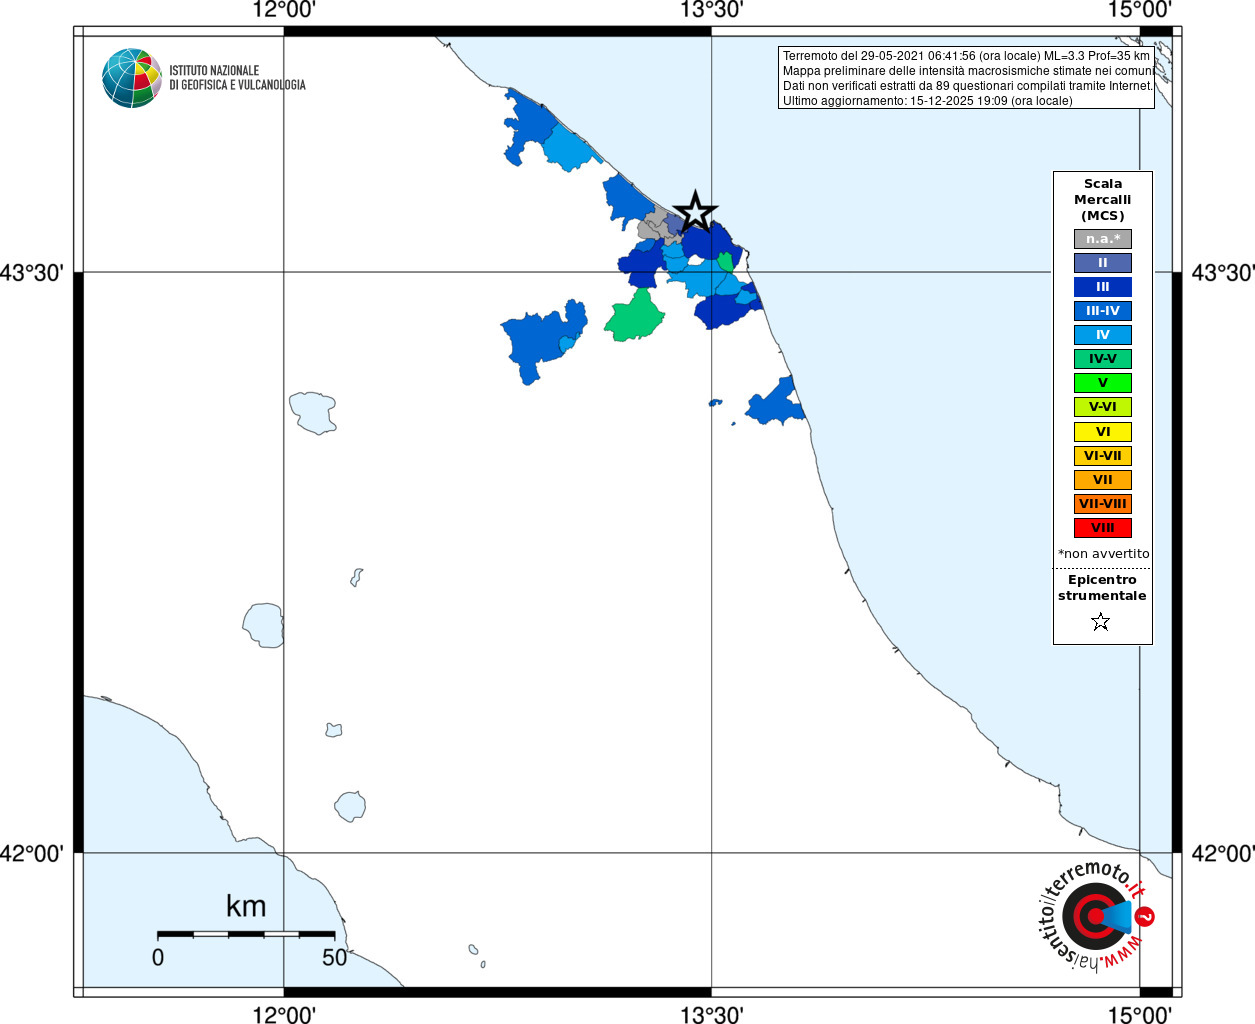Click the large lake near 12°00'
Image resolution: width=1255 pixels, height=1024 pixels.
point(313,412)
